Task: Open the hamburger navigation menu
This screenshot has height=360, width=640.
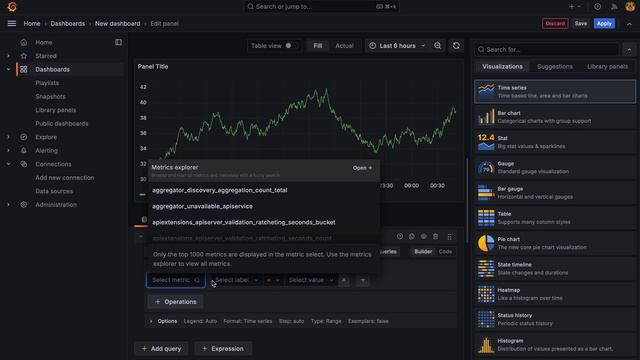Action: [x=12, y=24]
